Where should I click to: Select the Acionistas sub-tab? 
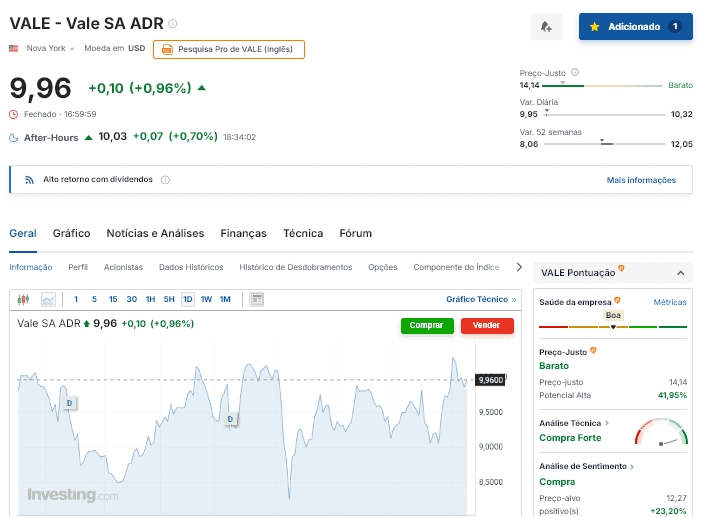click(123, 267)
